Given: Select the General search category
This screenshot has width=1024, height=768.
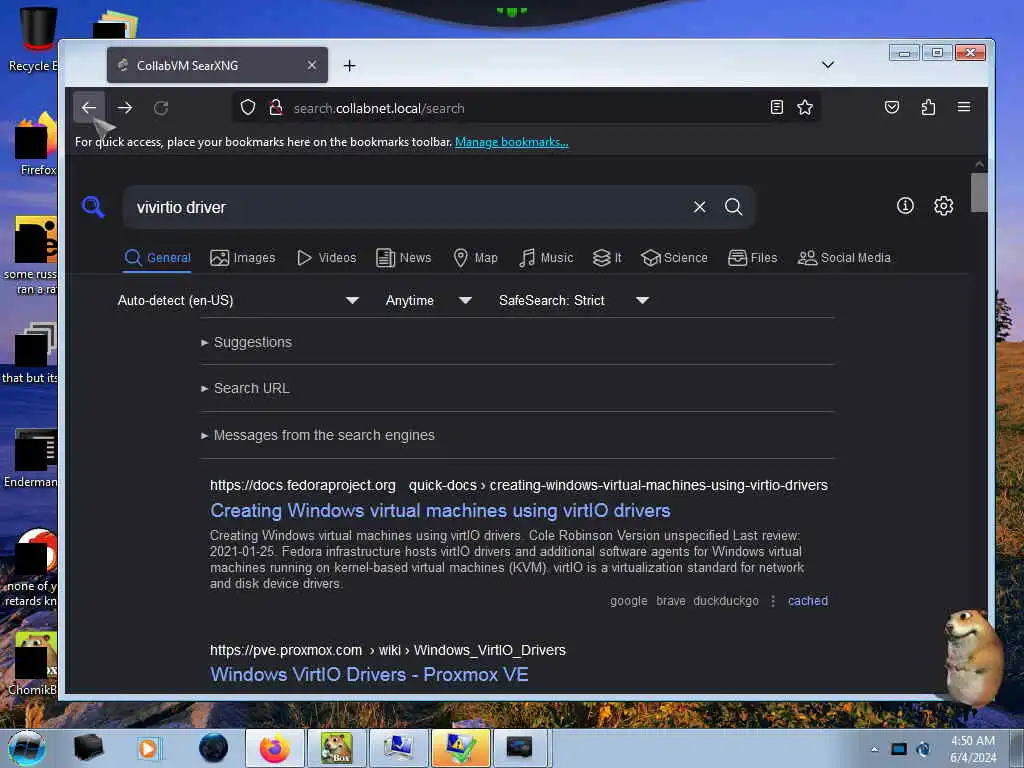Looking at the screenshot, I should click(157, 258).
